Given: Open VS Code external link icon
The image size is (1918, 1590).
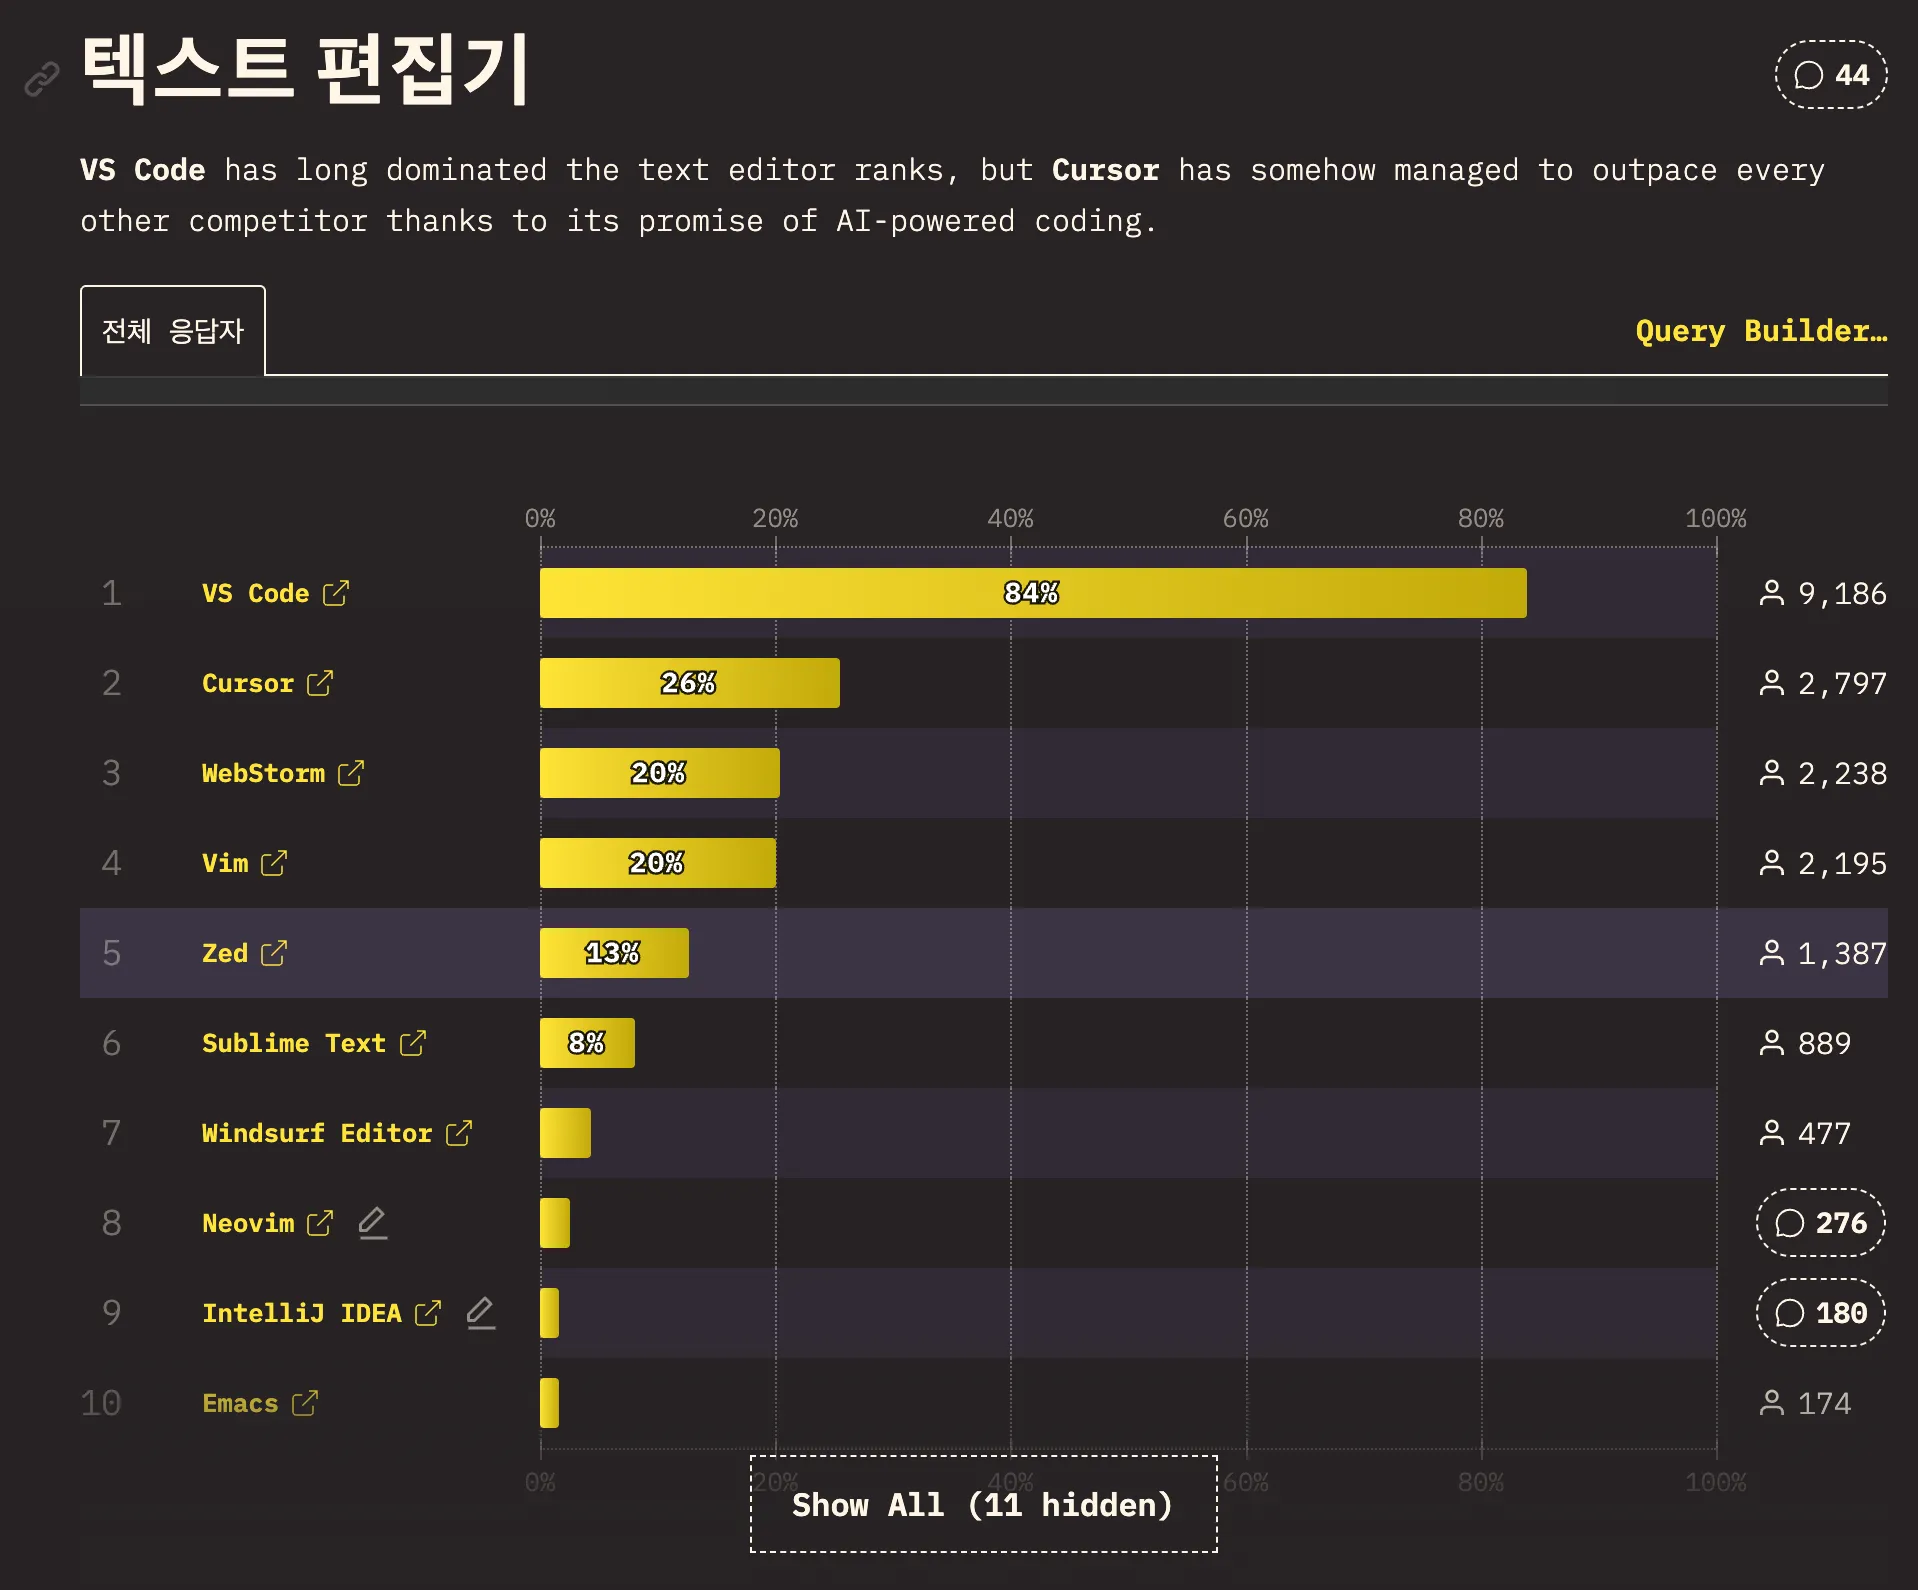Looking at the screenshot, I should pyautogui.click(x=336, y=593).
